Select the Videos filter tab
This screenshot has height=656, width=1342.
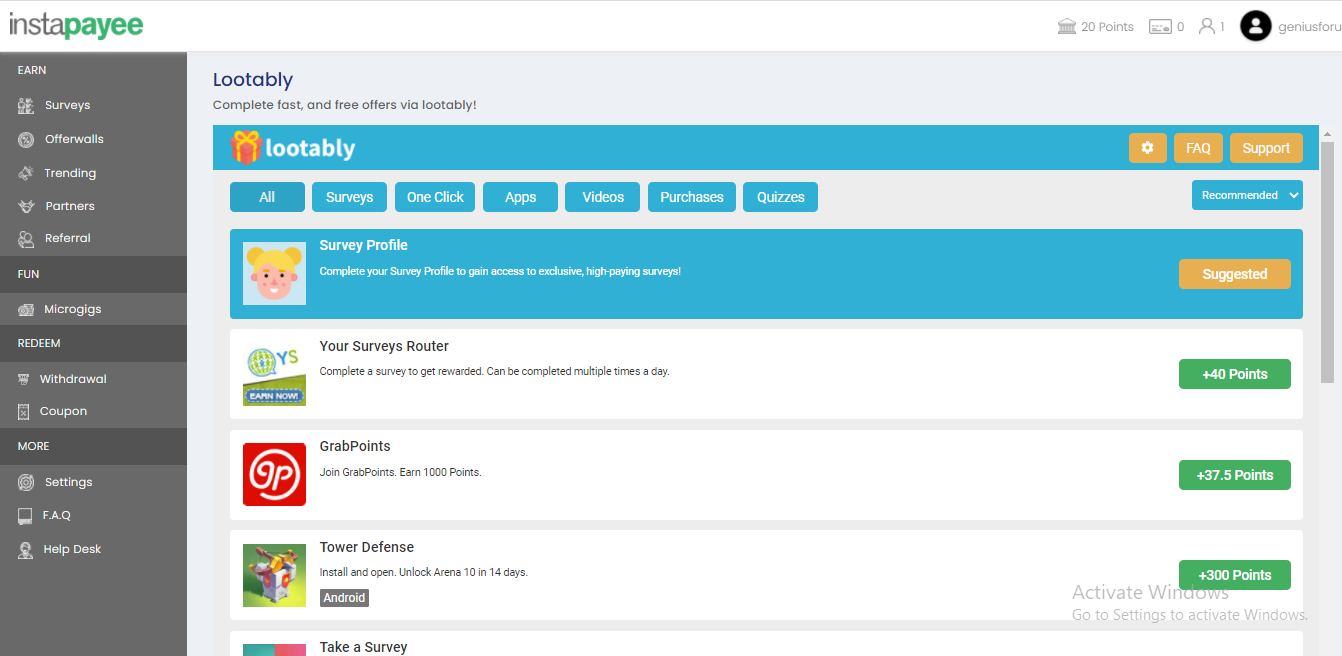[603, 197]
